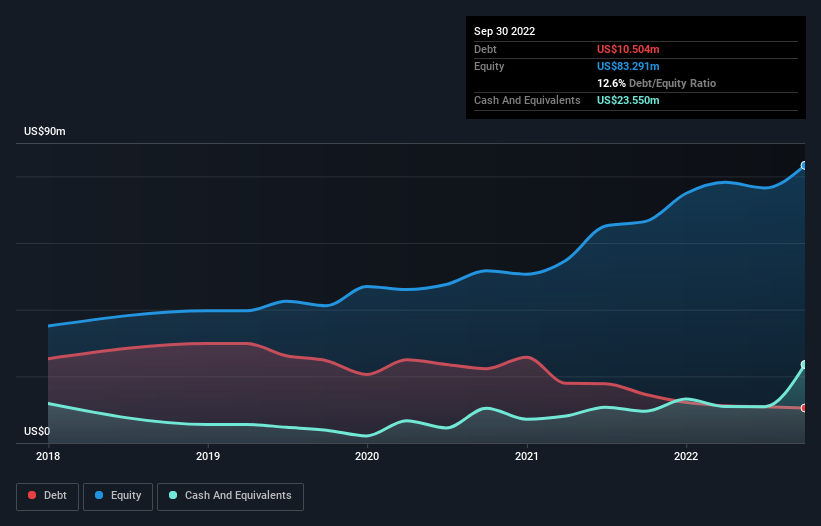Click the Sep 30 2022 tooltip date

504,31
